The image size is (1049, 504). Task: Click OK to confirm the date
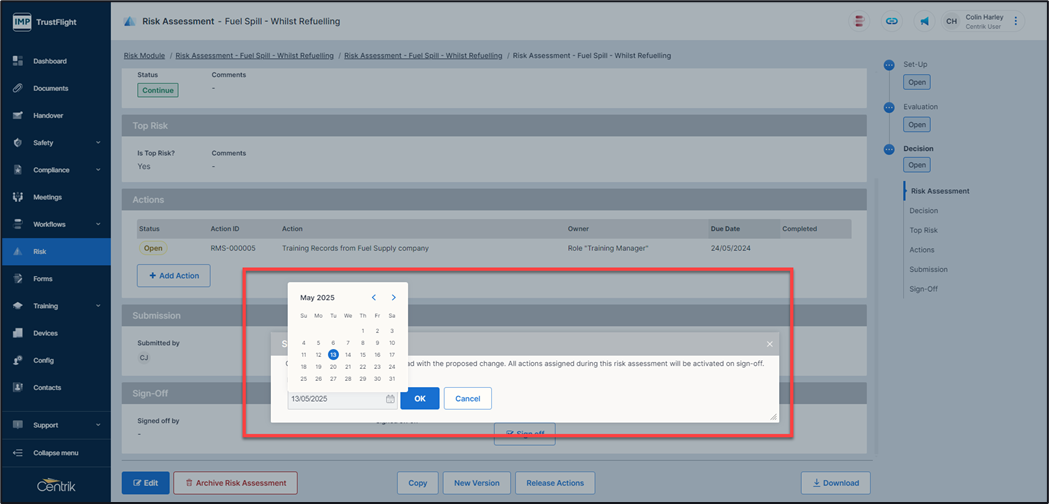point(419,398)
